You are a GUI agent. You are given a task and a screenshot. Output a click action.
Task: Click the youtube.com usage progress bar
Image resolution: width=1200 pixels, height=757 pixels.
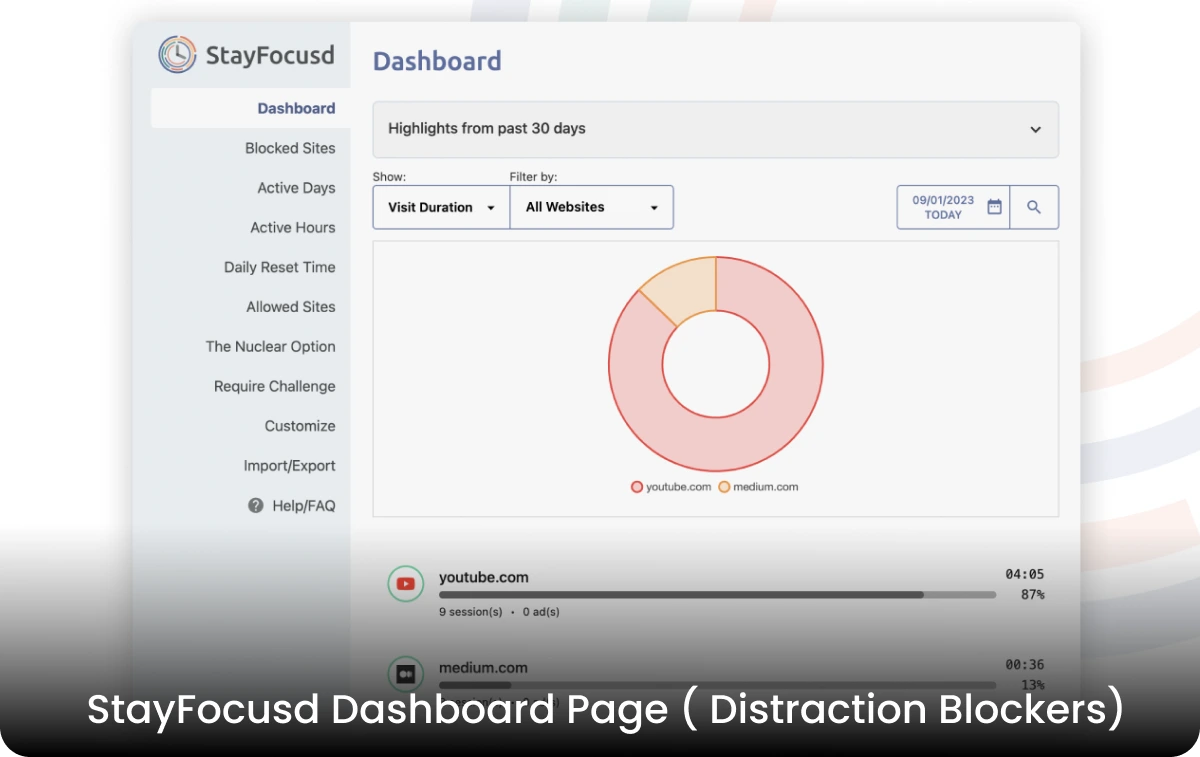717,595
